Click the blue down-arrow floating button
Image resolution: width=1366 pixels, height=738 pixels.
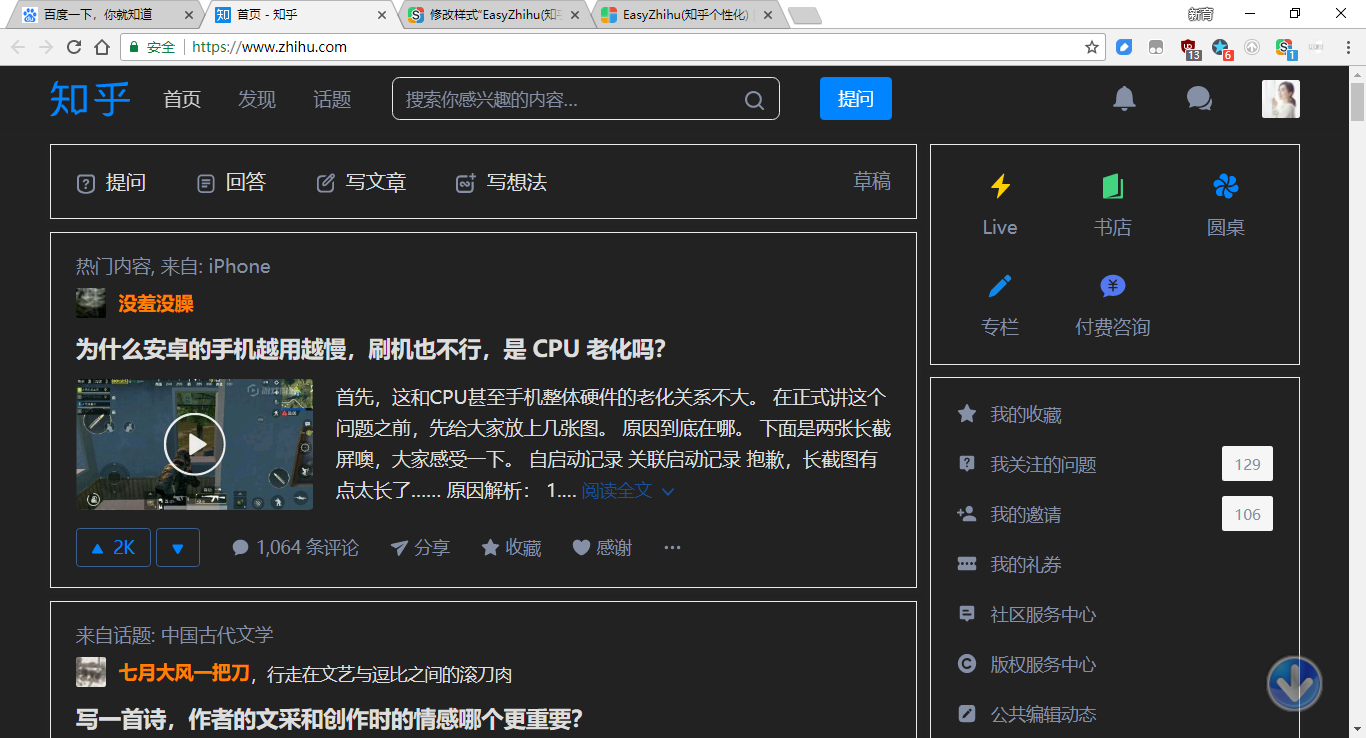tap(1294, 684)
